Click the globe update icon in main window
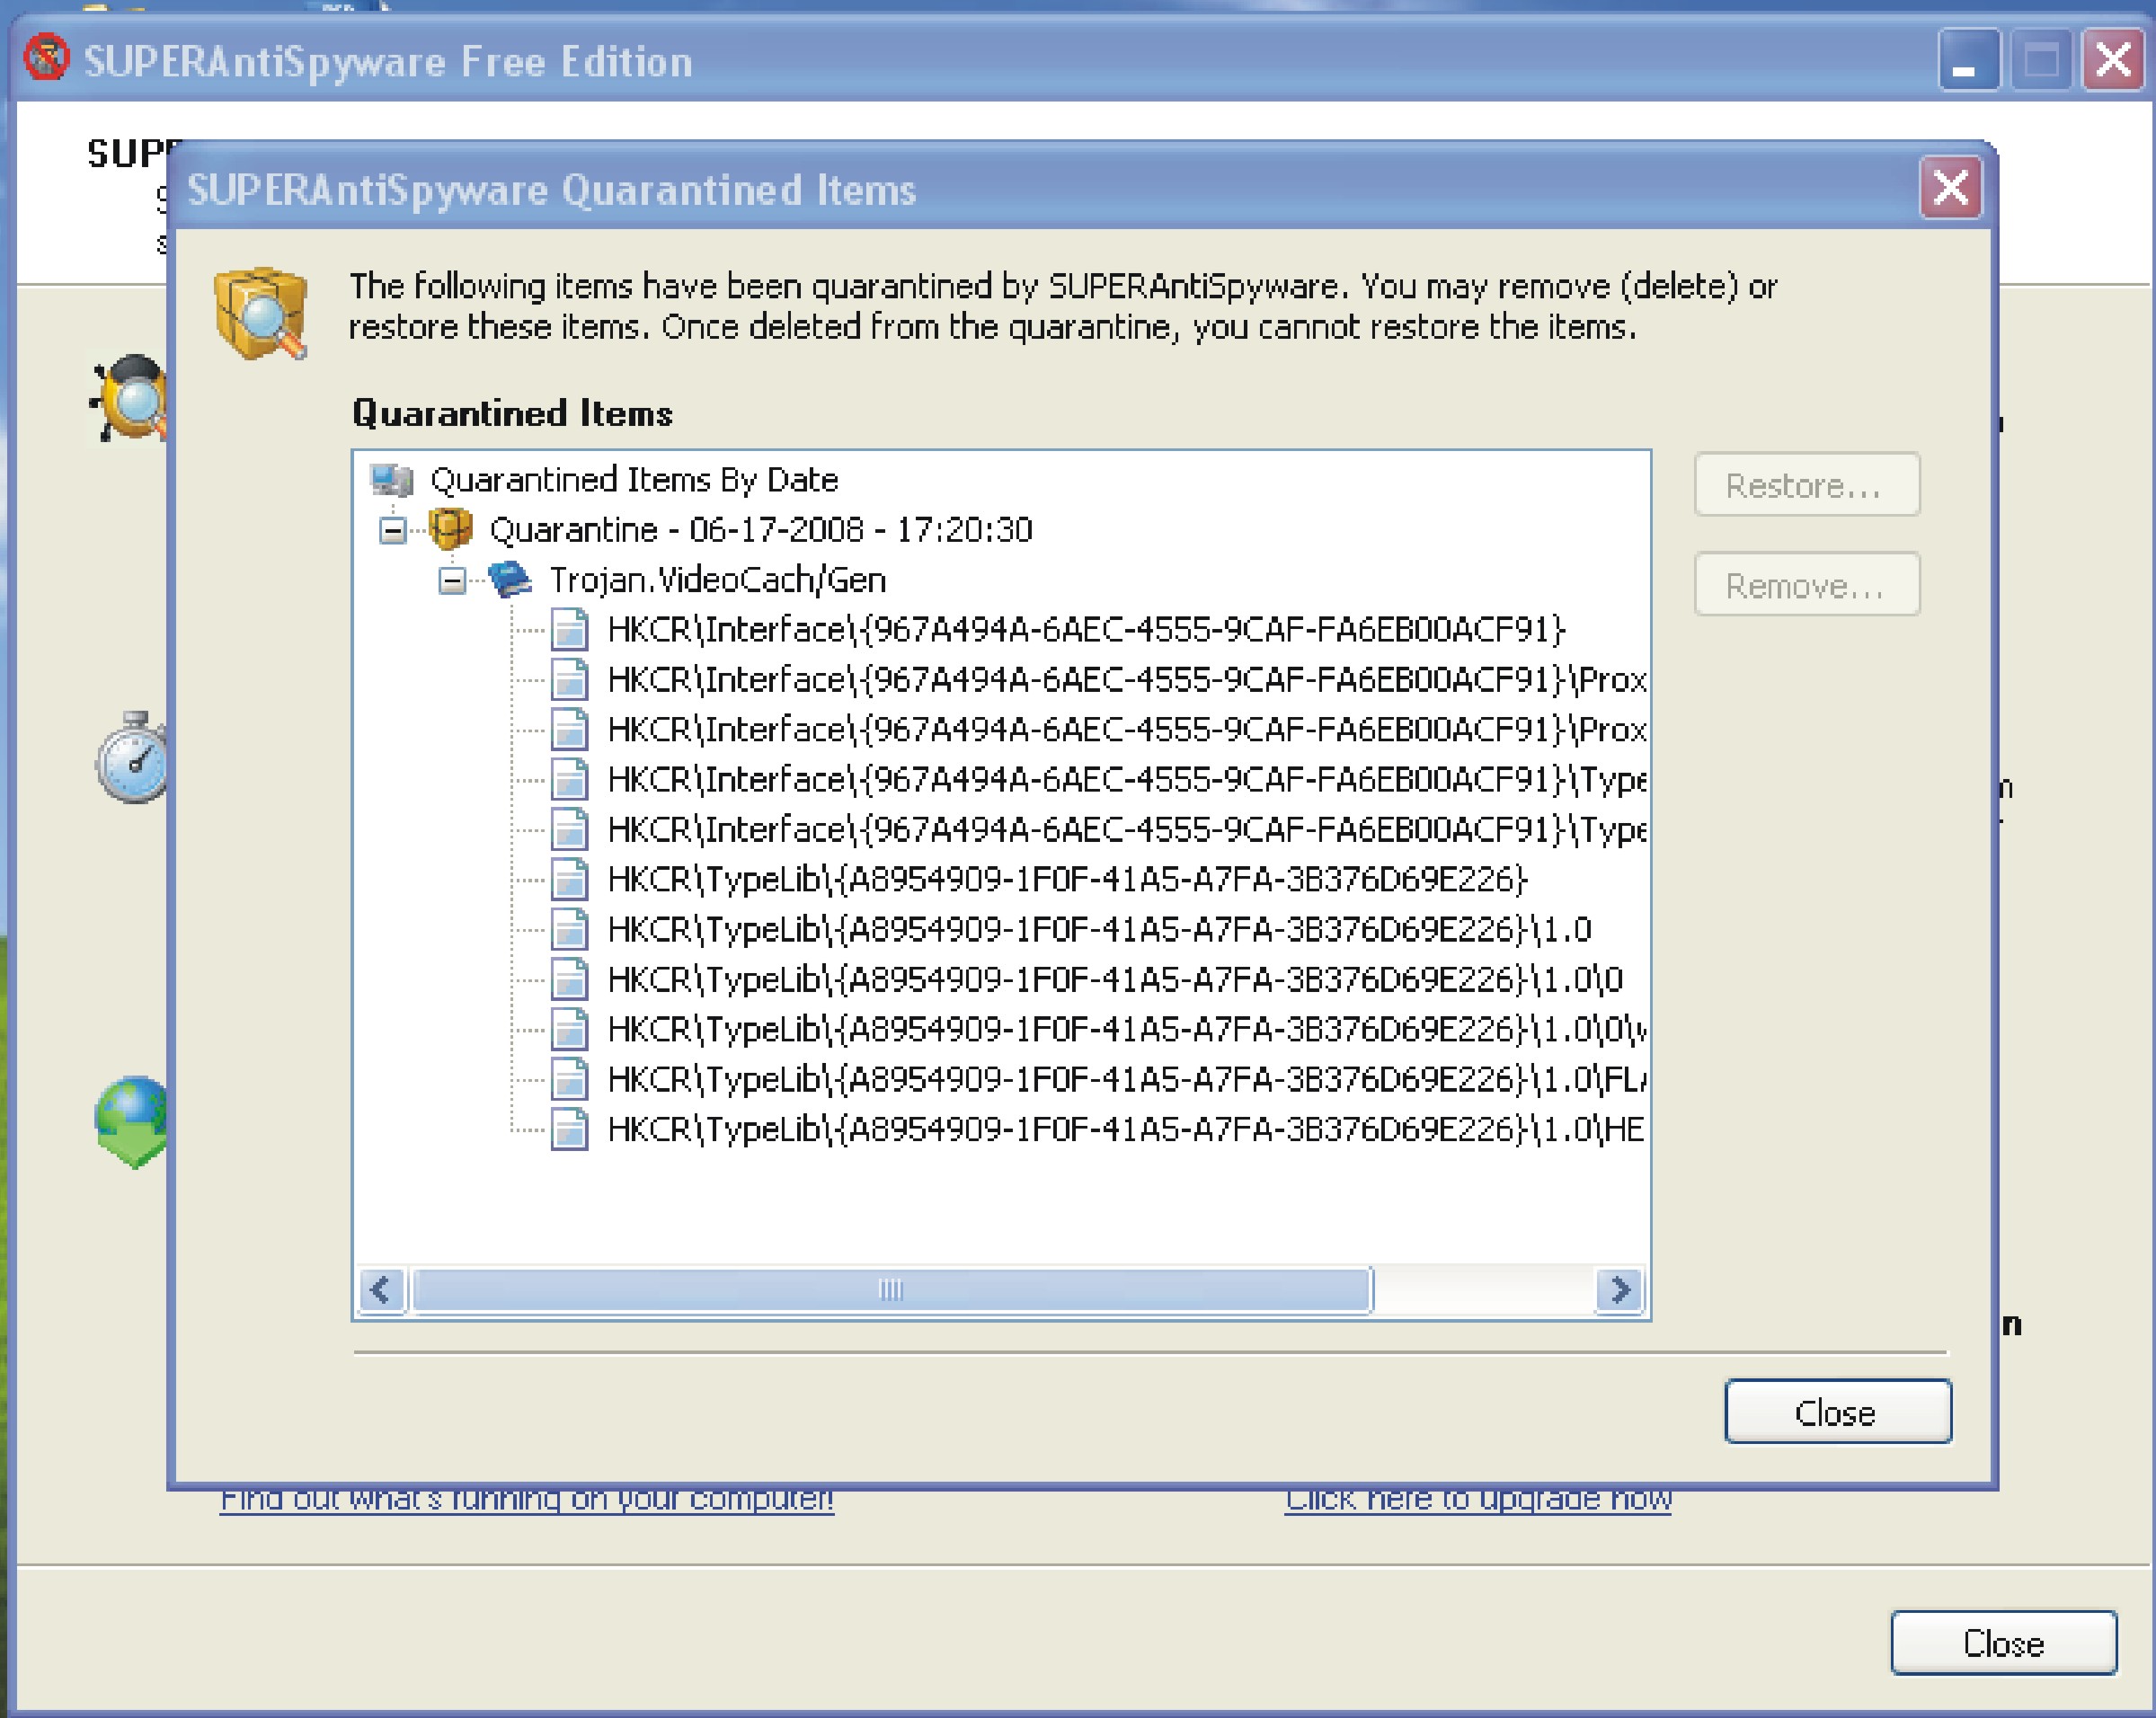Viewport: 2156px width, 1718px height. click(x=131, y=1120)
